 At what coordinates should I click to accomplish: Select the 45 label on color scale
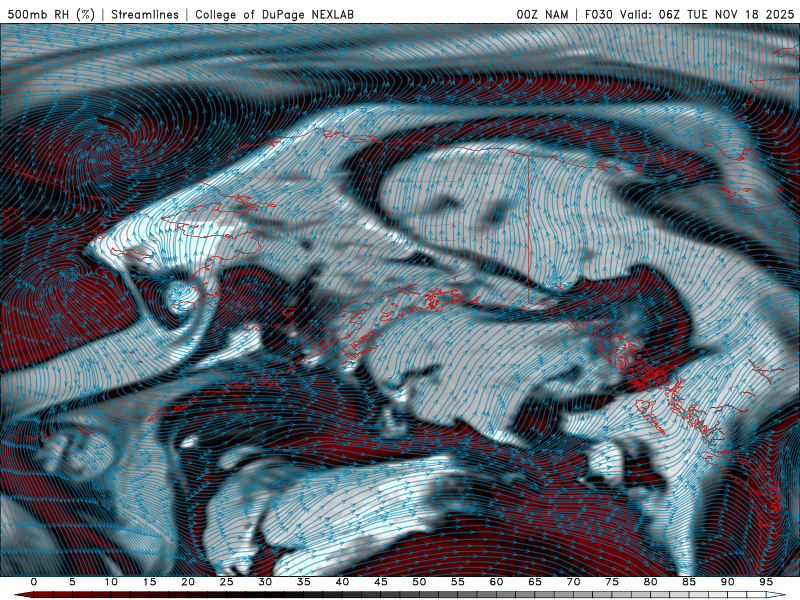pyautogui.click(x=381, y=582)
